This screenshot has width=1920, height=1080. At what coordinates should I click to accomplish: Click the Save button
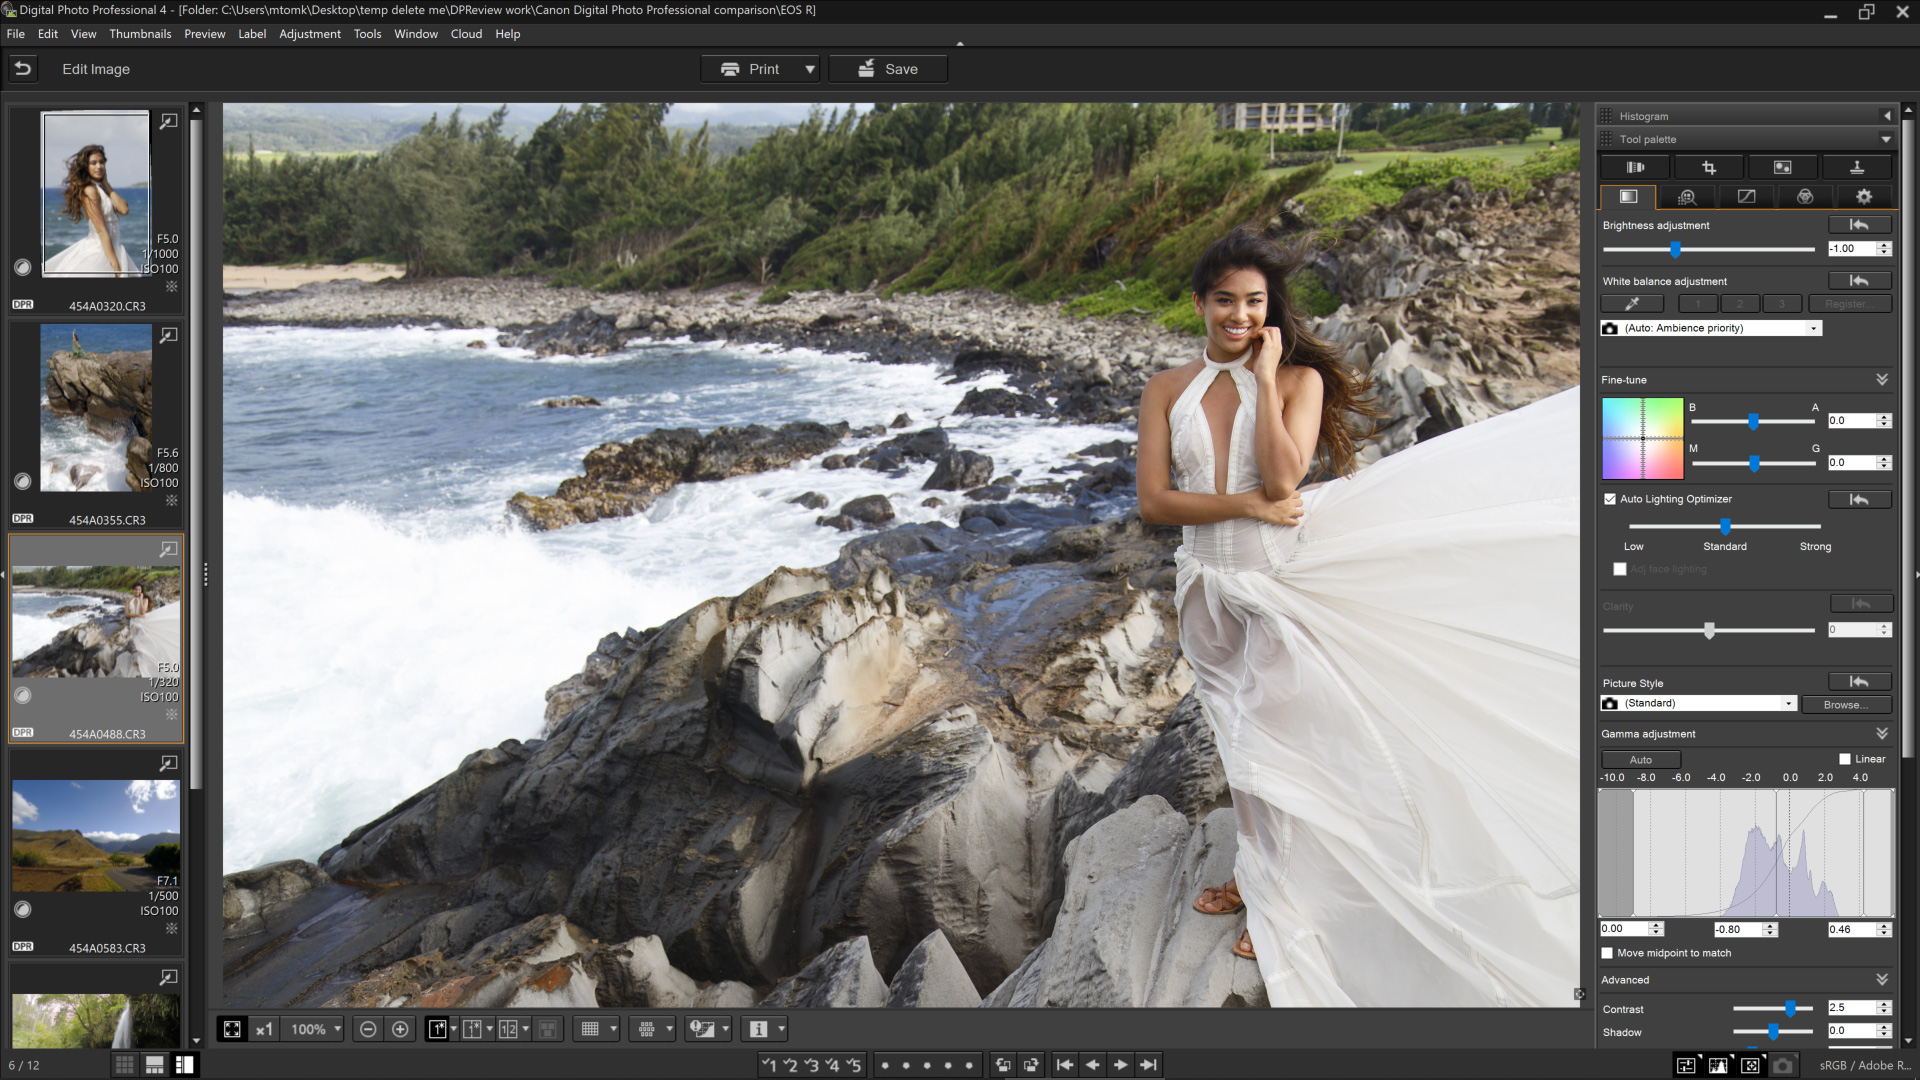pyautogui.click(x=887, y=69)
